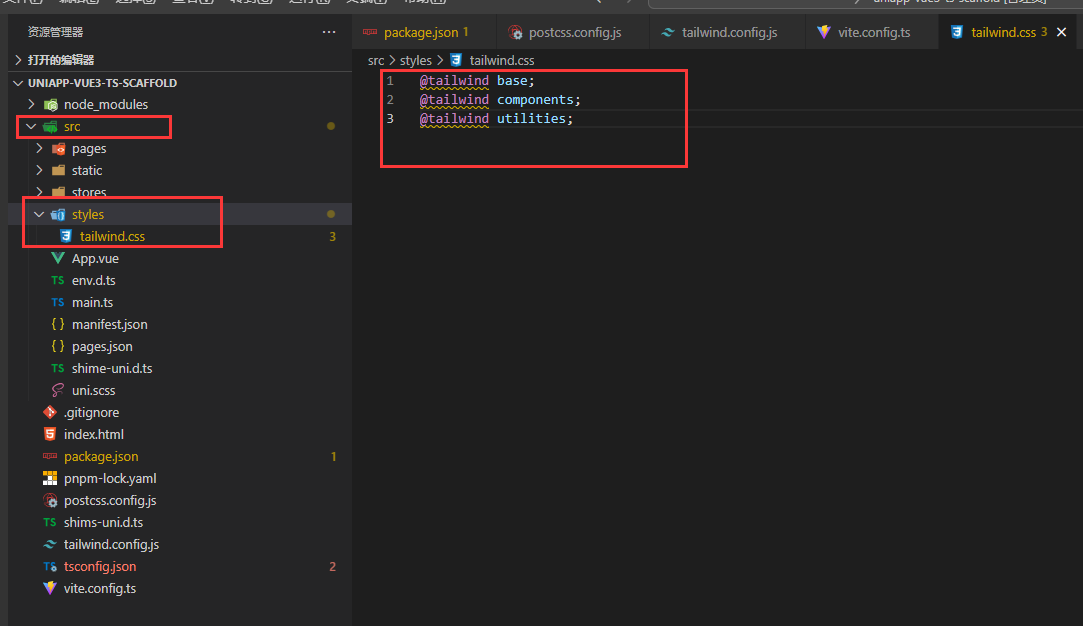Open the pnpm-lock.yaml file

110,478
